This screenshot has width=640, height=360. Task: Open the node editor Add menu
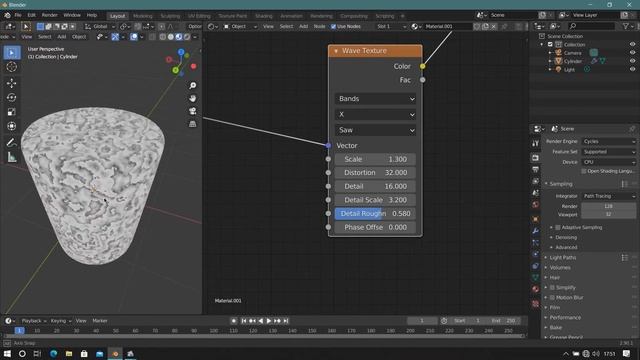pyautogui.click(x=303, y=27)
